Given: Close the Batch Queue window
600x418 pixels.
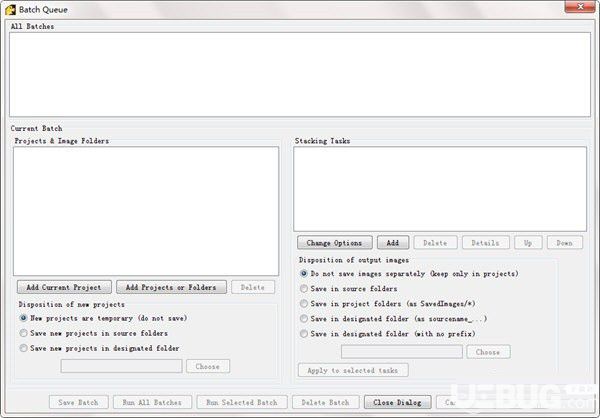Looking at the screenshot, I should coord(580,7).
